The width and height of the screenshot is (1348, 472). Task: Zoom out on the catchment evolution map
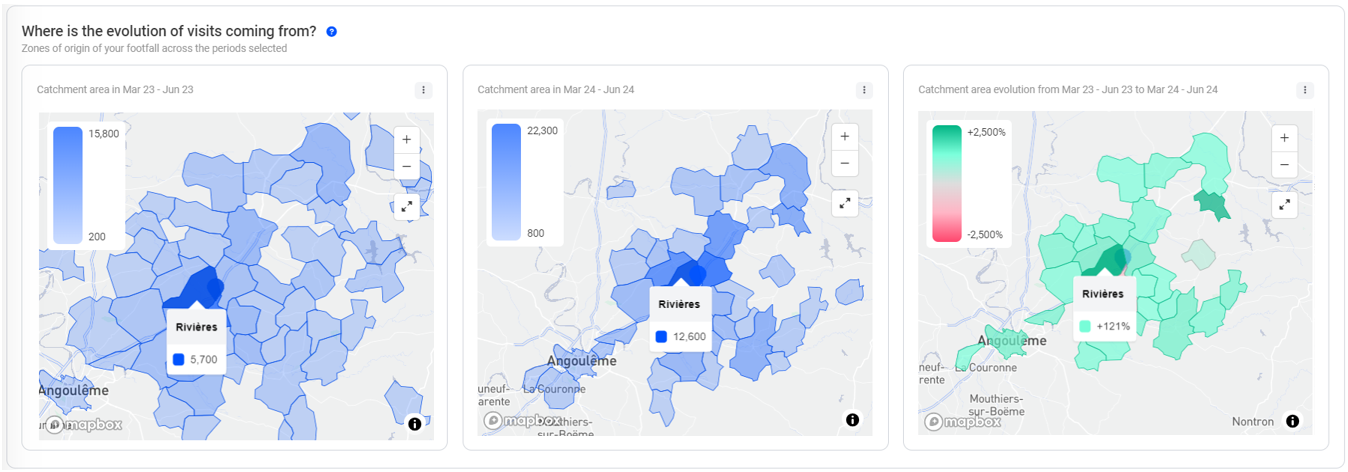coord(1285,164)
